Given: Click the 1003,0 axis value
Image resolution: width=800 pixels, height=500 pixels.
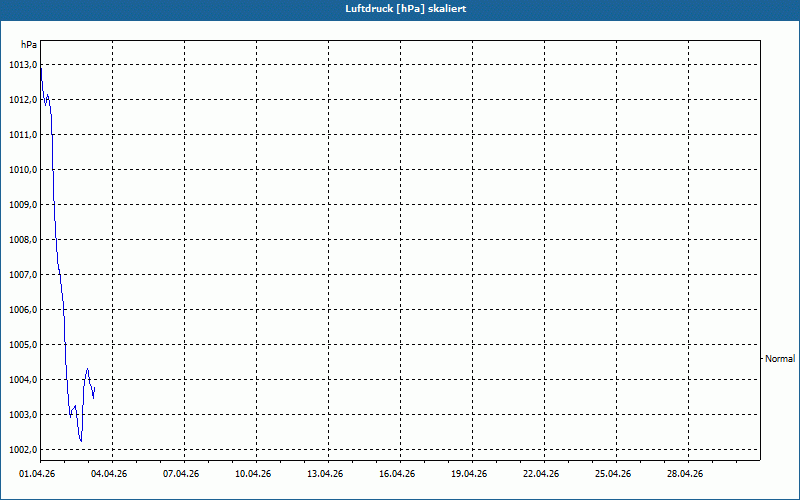Looking at the screenshot, I should [x=23, y=415].
